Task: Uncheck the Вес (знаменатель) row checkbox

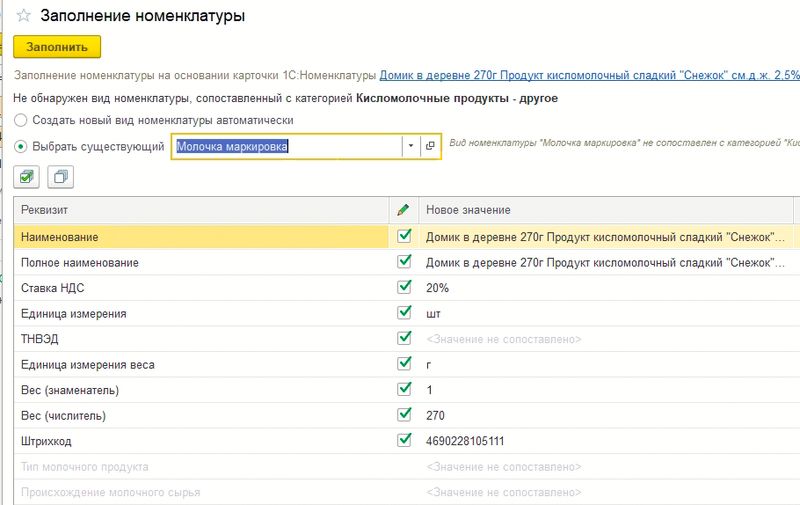Action: point(404,389)
